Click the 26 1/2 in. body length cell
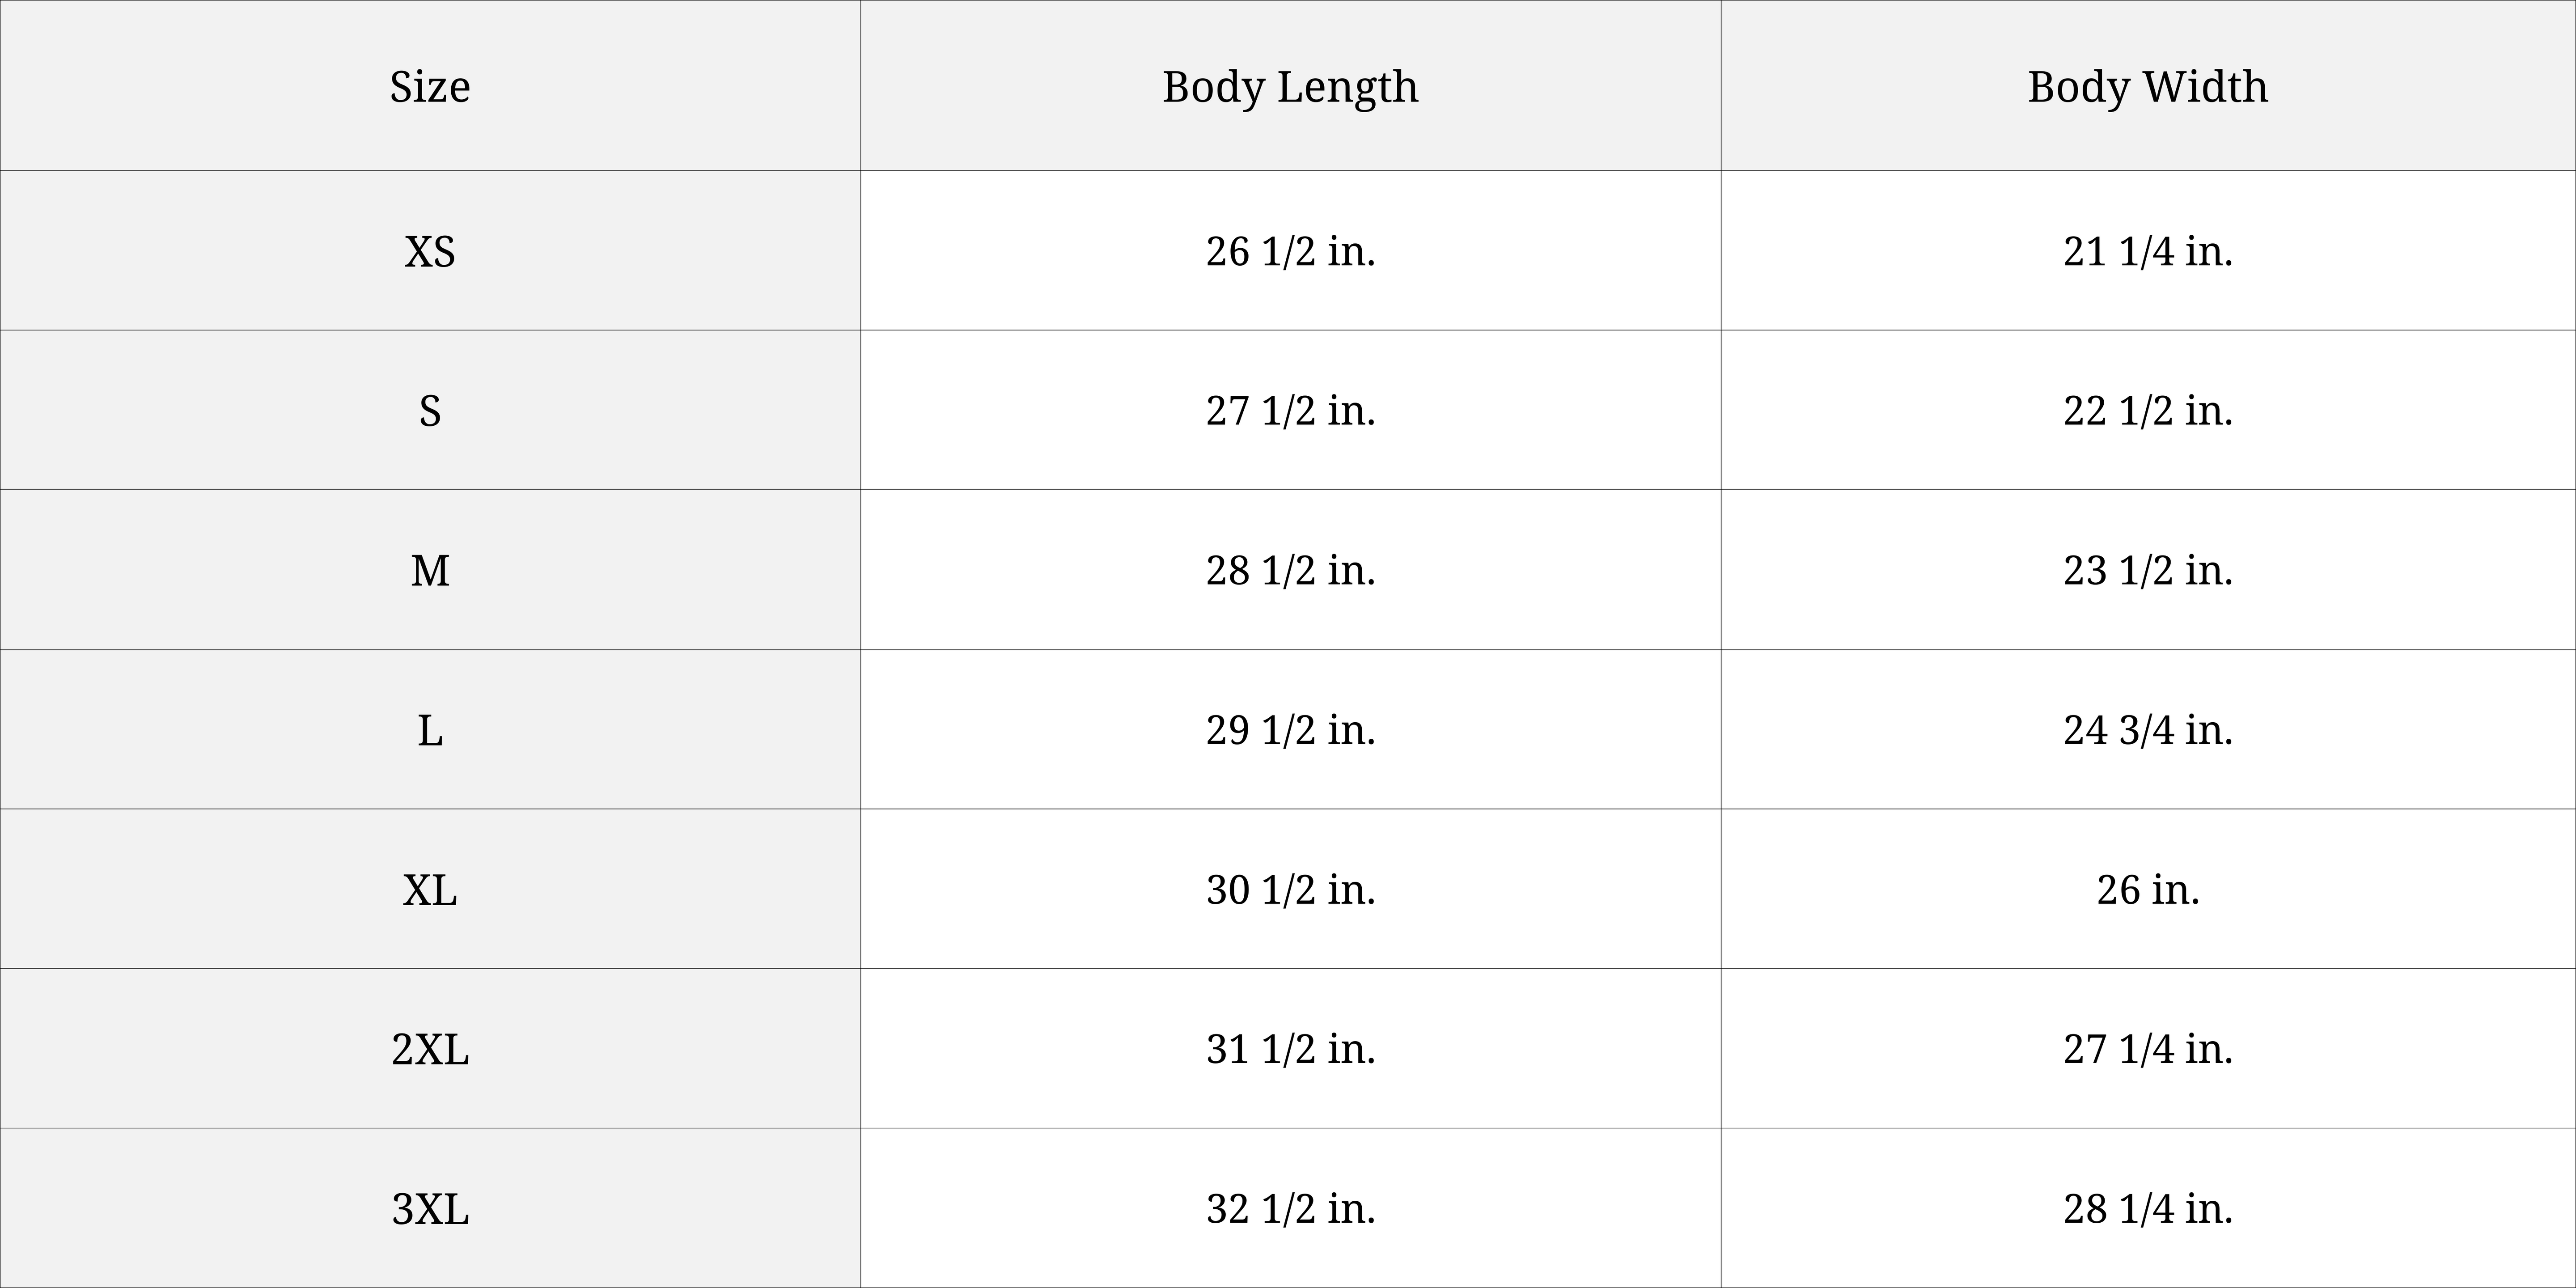 [1290, 251]
